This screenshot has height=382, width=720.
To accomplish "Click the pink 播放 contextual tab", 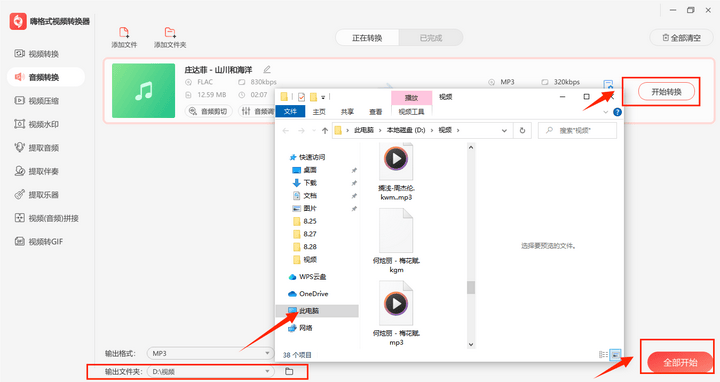I will [x=411, y=98].
